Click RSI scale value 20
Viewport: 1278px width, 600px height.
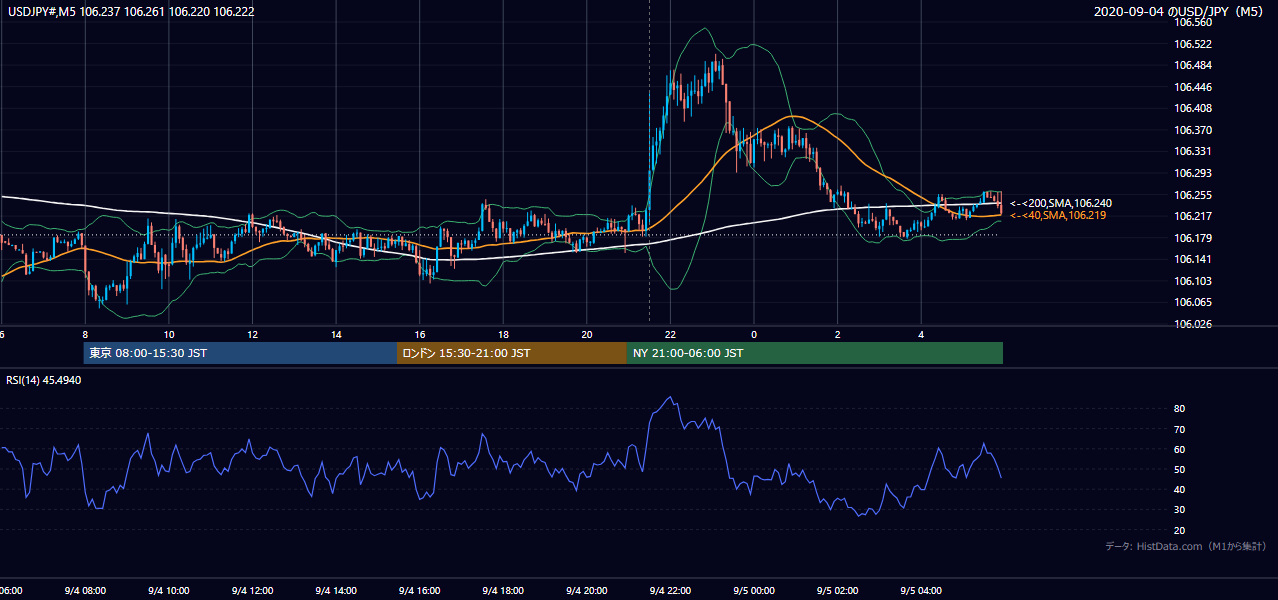(x=1180, y=530)
